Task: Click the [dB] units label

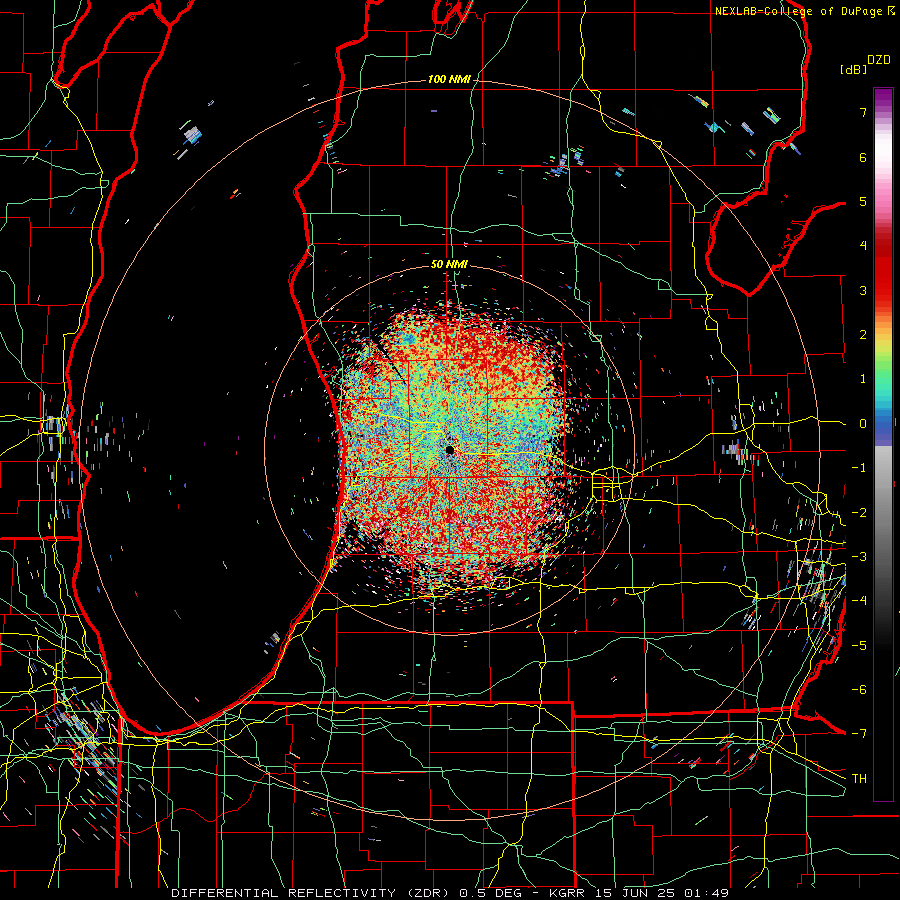Action: pos(854,69)
